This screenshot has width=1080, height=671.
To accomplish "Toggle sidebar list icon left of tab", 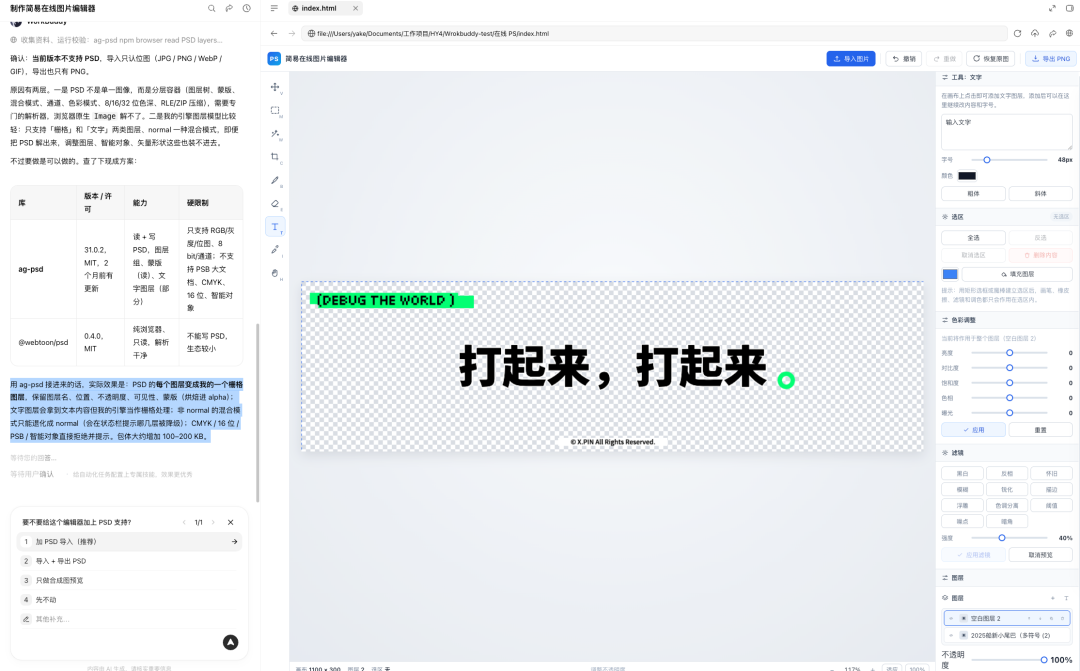I will coord(274,8).
